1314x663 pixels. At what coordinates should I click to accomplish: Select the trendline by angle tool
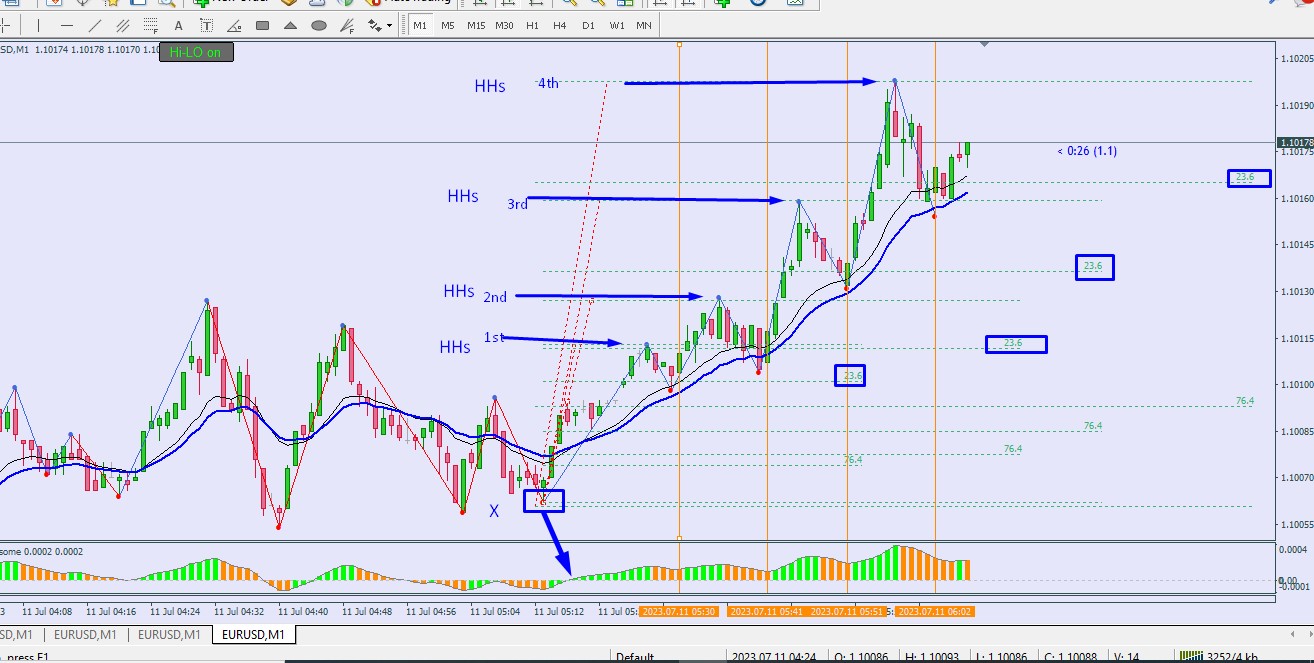(233, 25)
